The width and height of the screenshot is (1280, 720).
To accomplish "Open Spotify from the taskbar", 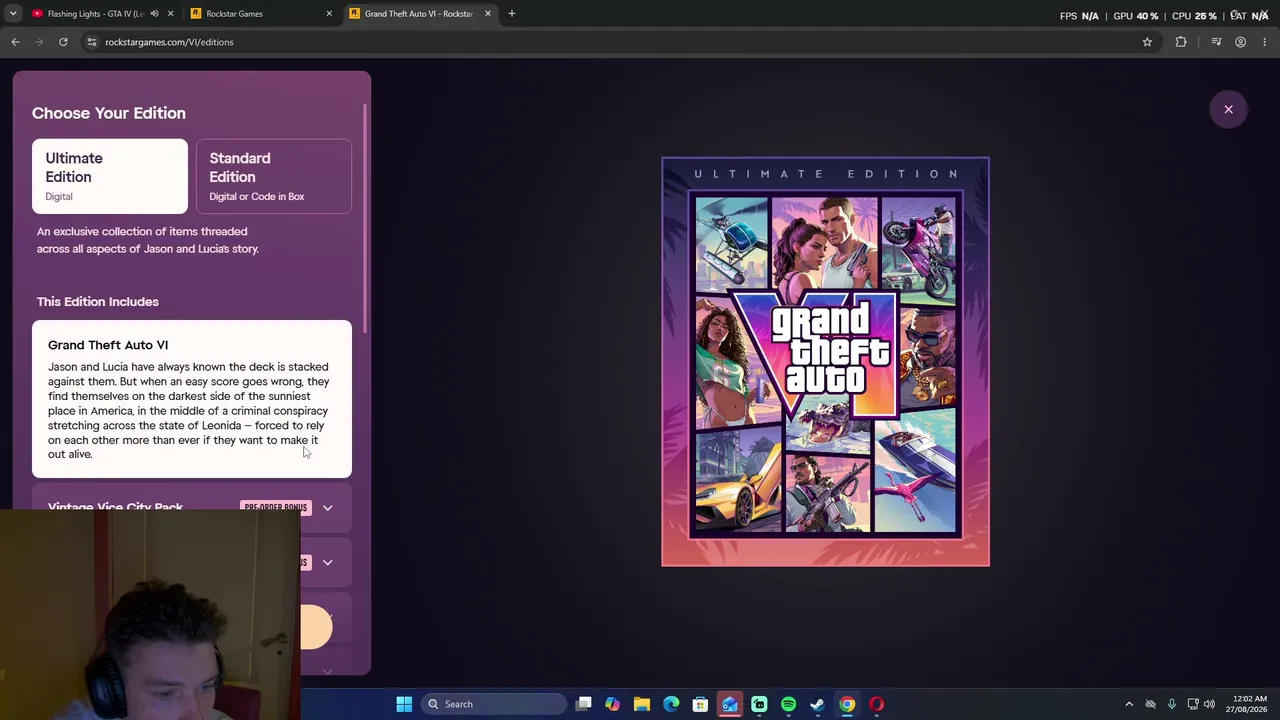I will (x=788, y=704).
